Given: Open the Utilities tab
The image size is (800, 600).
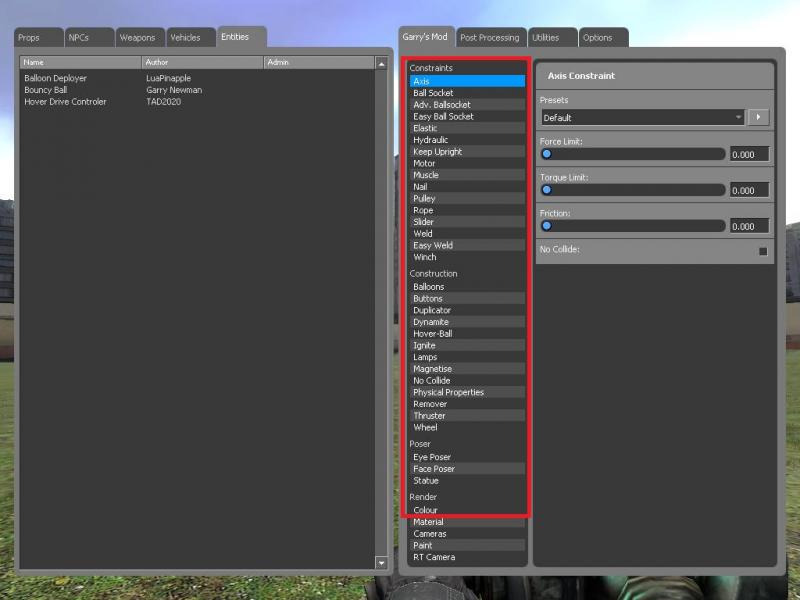Looking at the screenshot, I should (552, 38).
